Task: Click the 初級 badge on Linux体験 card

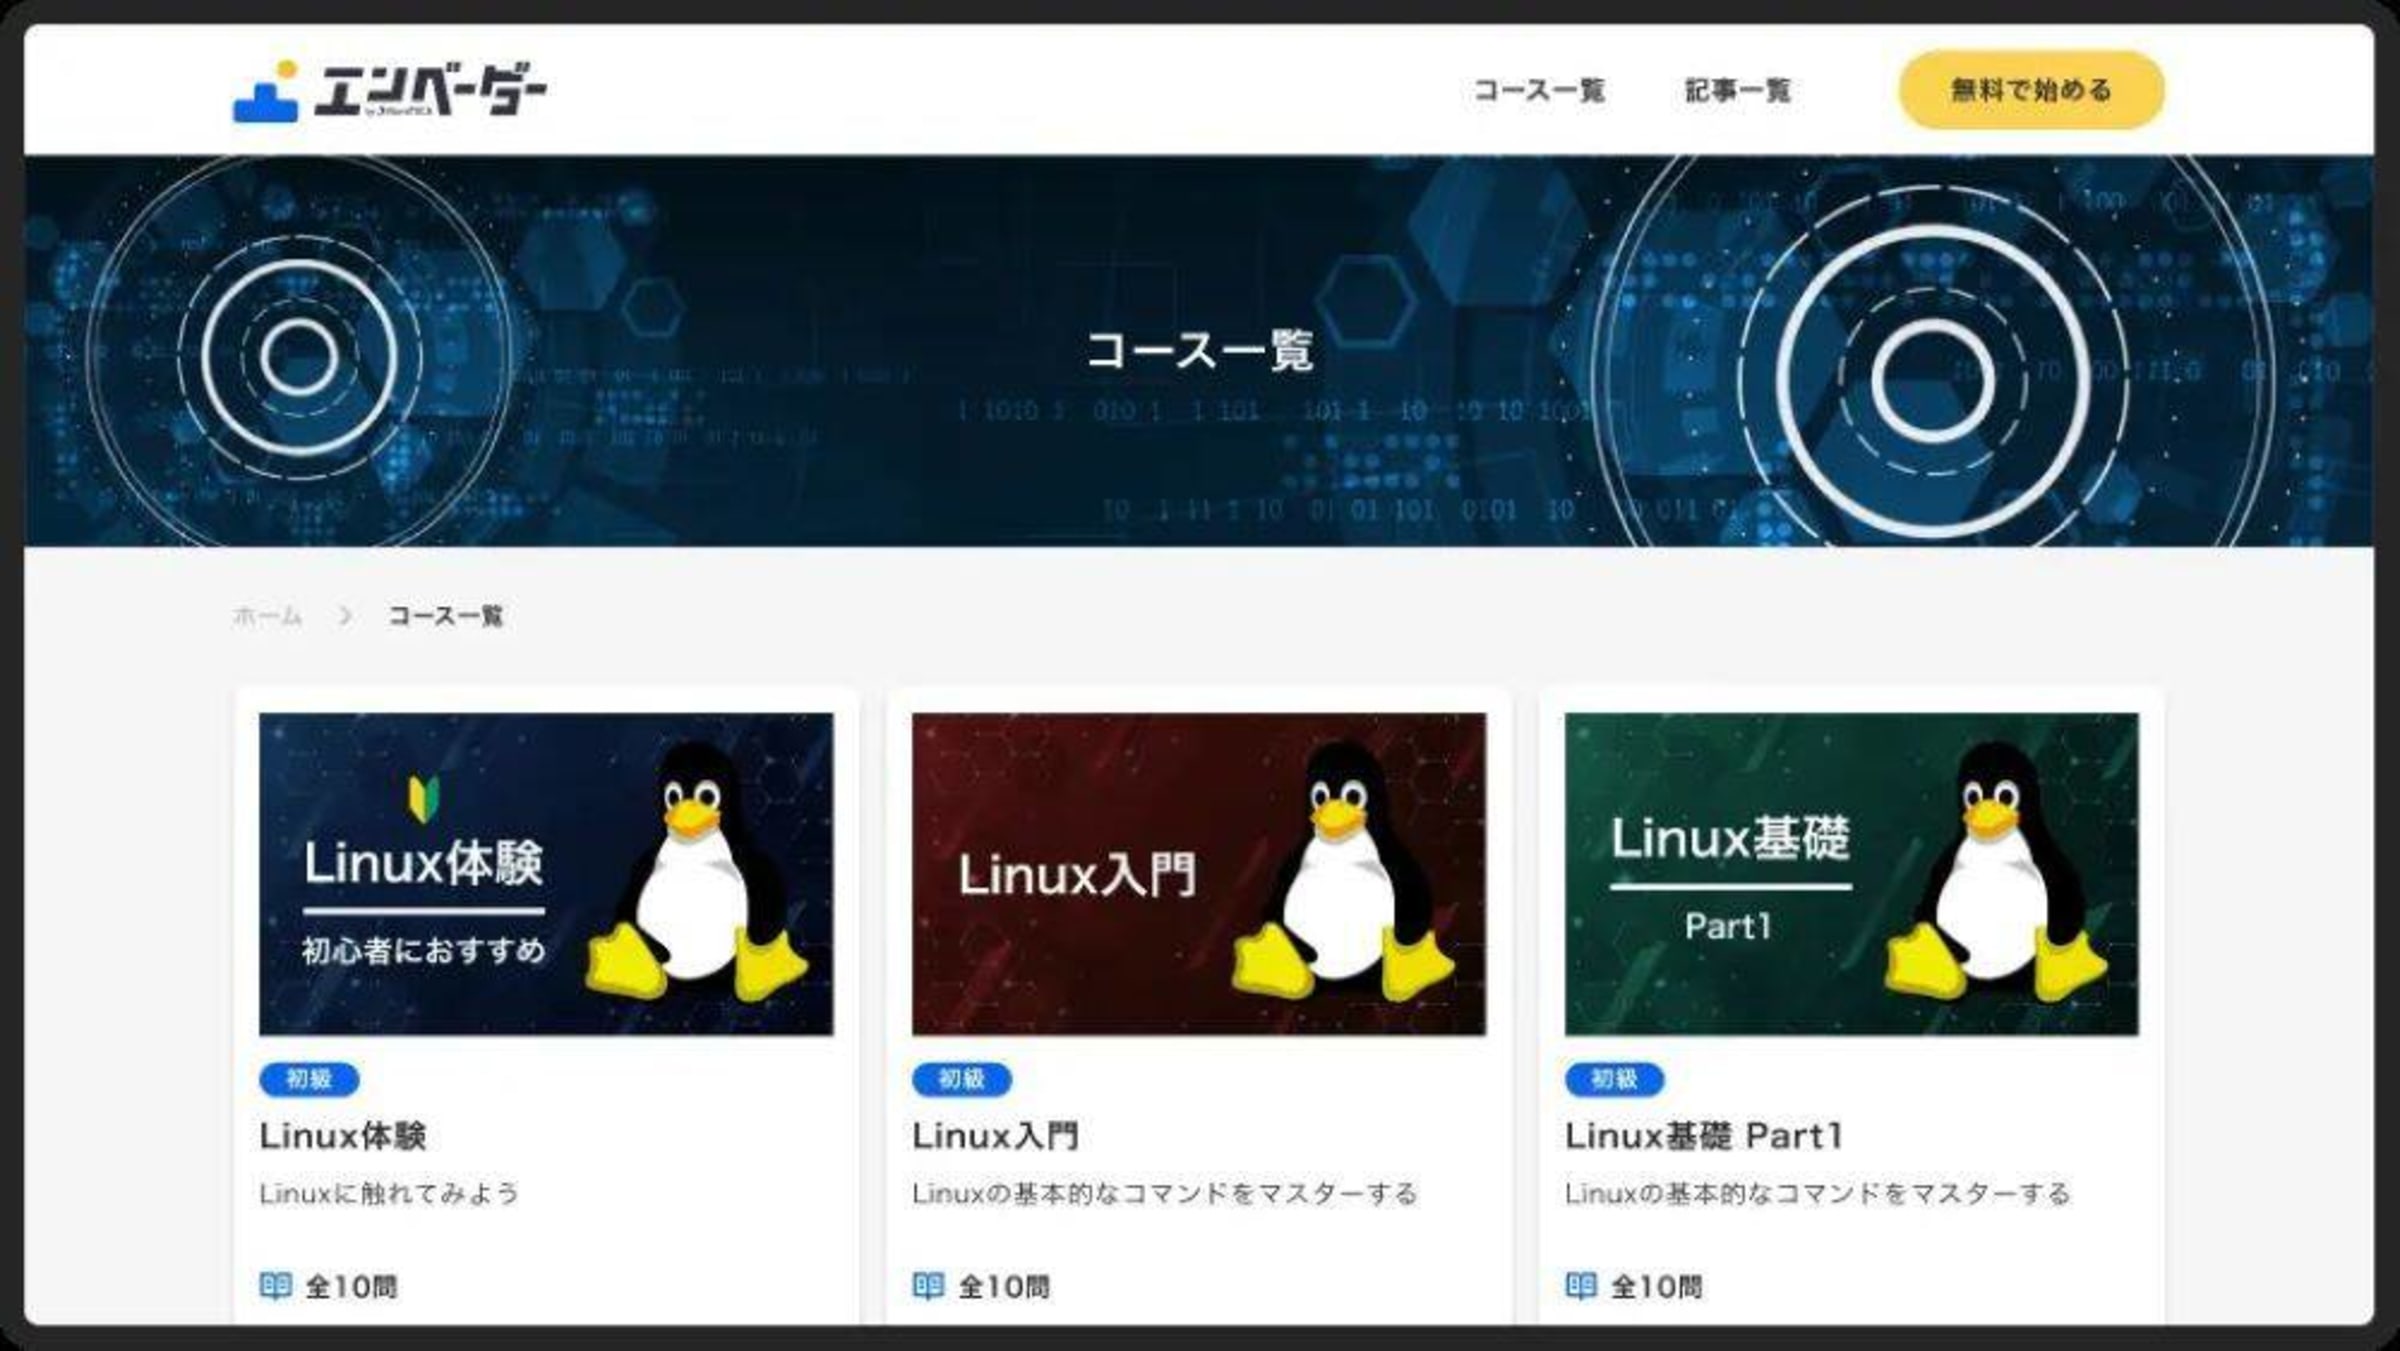Action: tap(309, 1079)
